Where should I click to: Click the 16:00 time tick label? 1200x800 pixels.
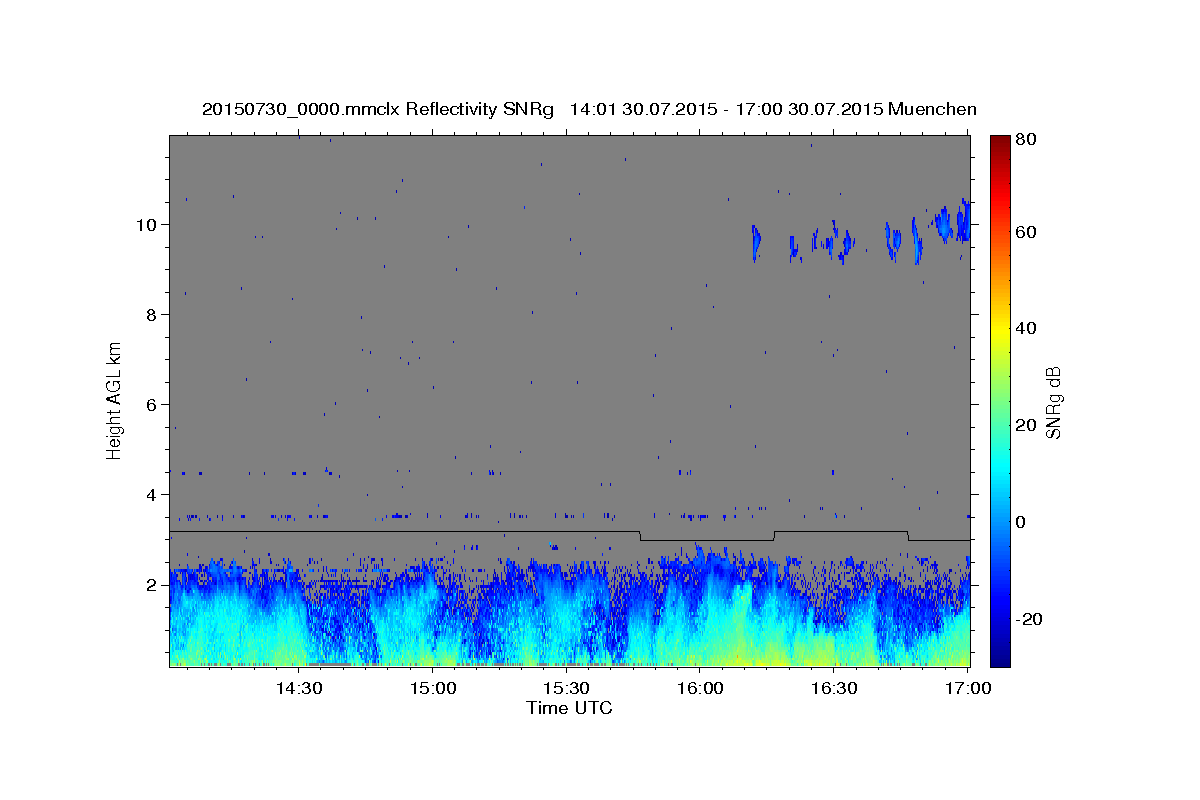coord(699,688)
